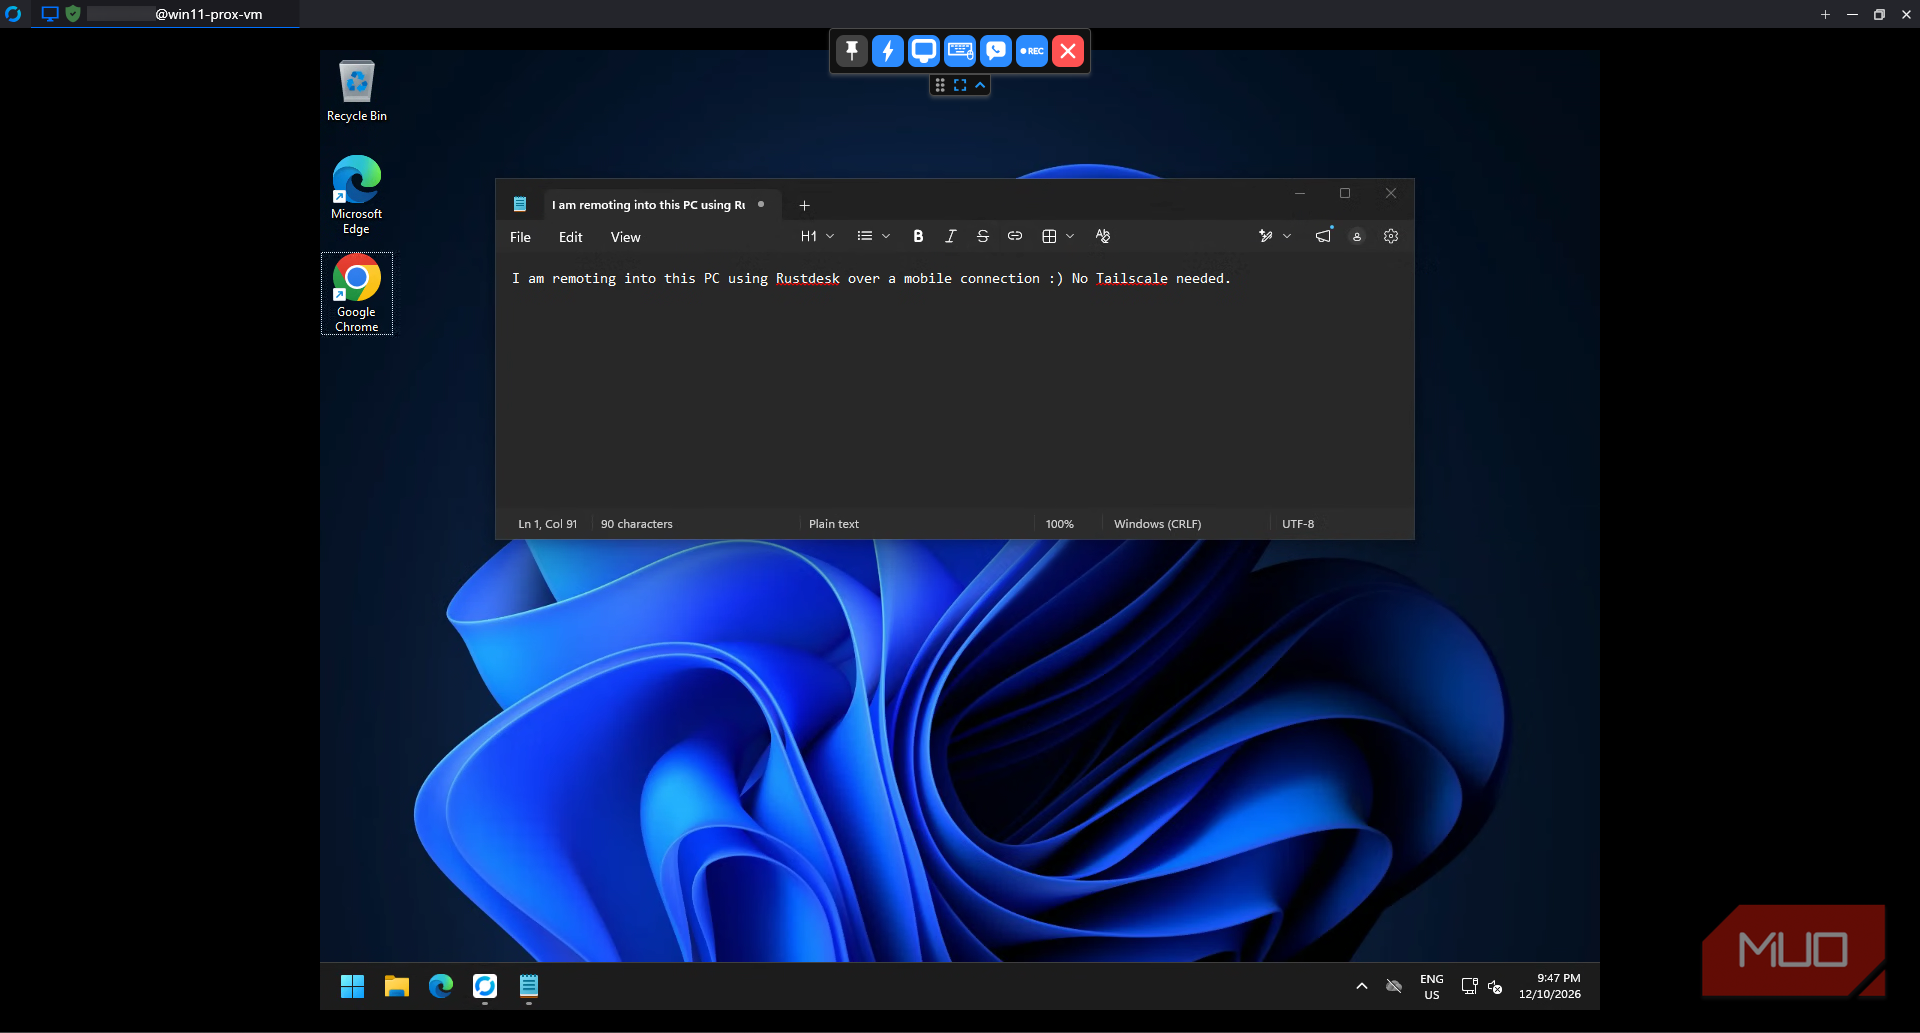Click the Windows (CRLF) status entry
The height and width of the screenshot is (1033, 1920).
[1158, 524]
